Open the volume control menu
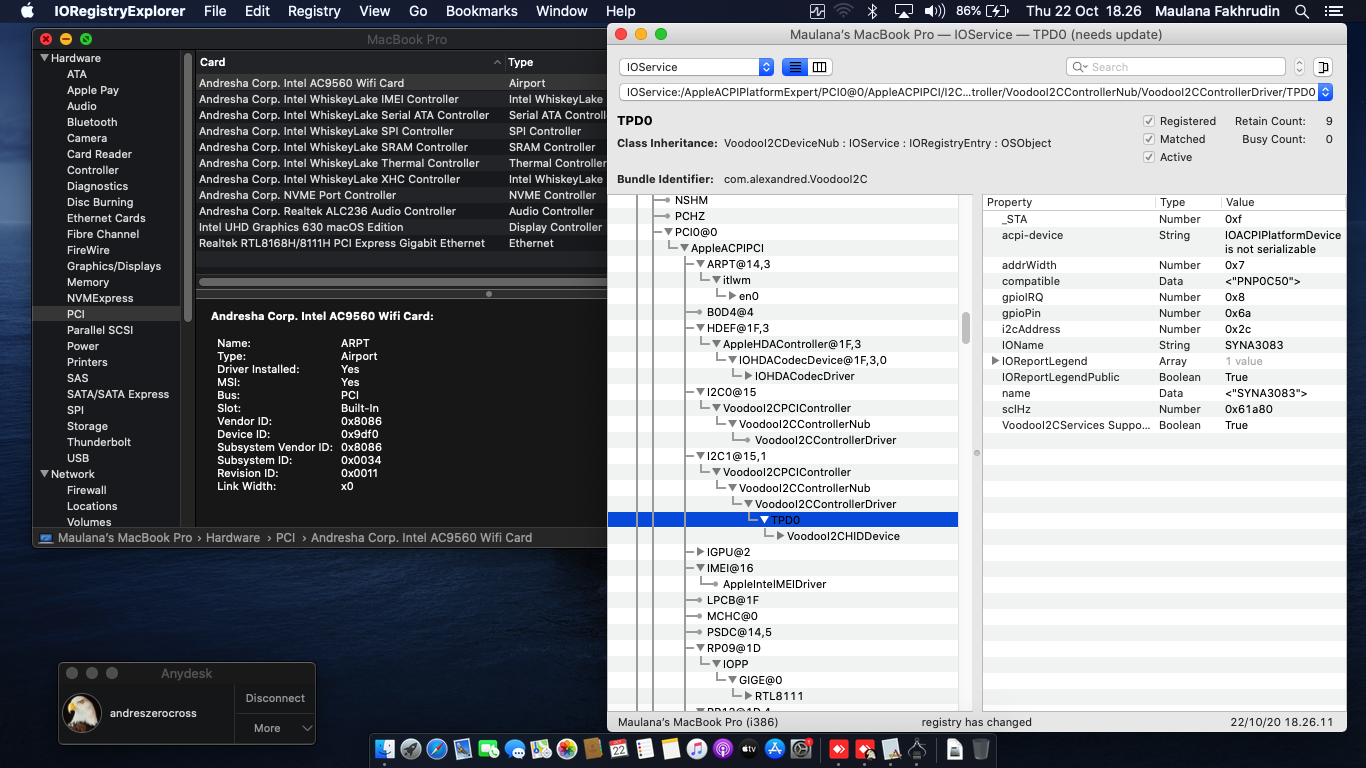1366x768 pixels. 935,11
